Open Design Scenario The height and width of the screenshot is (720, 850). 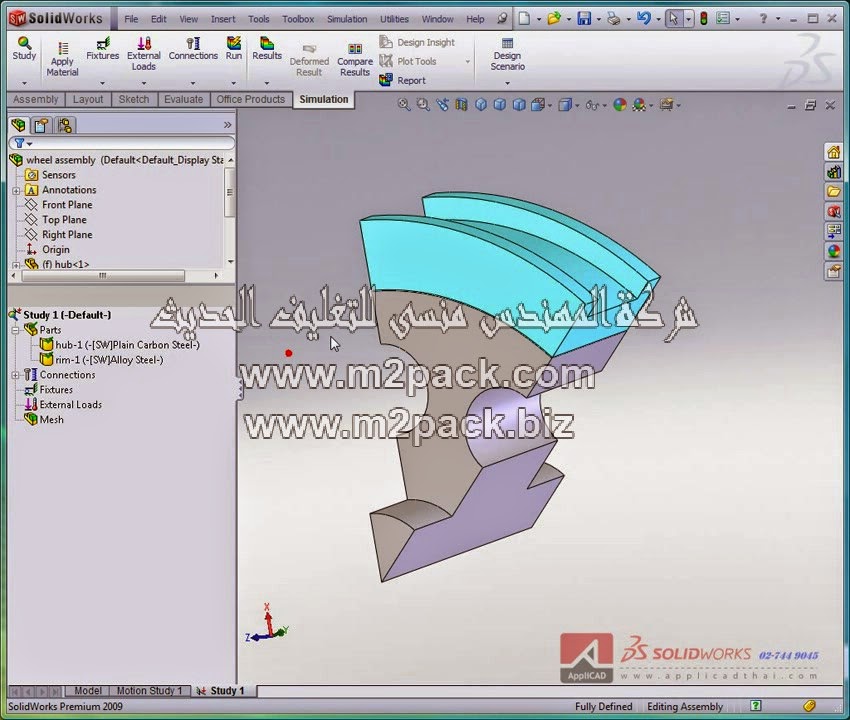(507, 54)
